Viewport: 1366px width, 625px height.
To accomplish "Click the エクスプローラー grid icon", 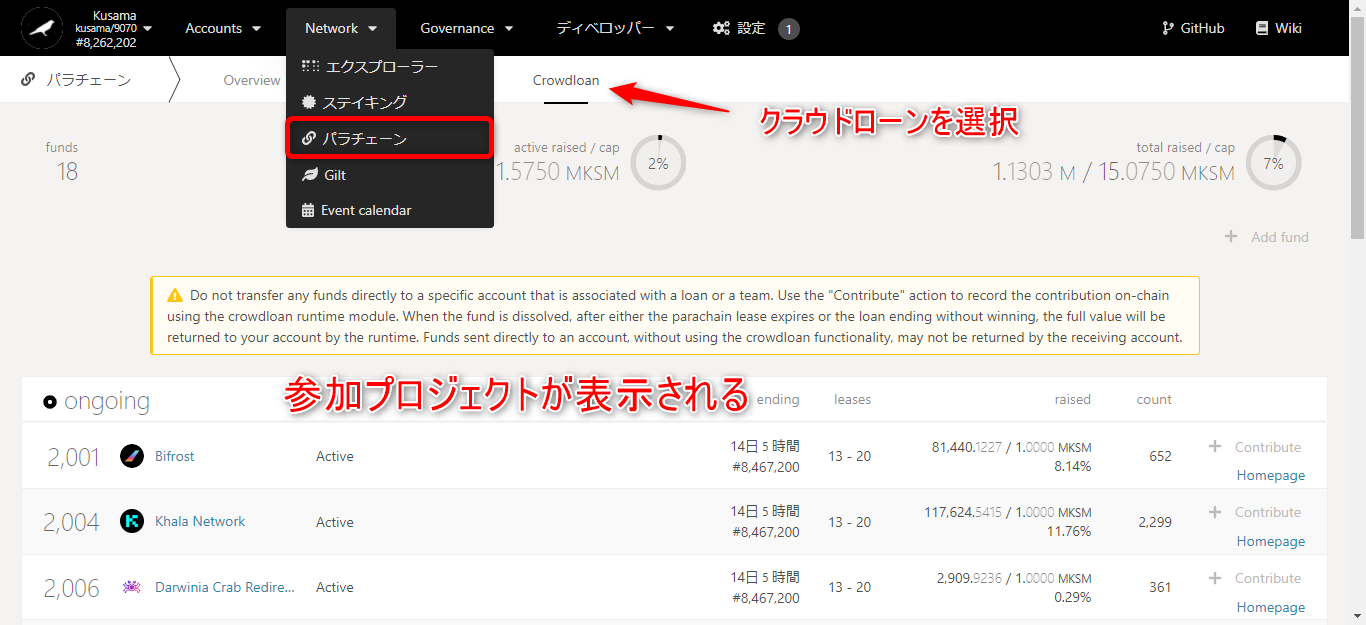I will pos(311,66).
